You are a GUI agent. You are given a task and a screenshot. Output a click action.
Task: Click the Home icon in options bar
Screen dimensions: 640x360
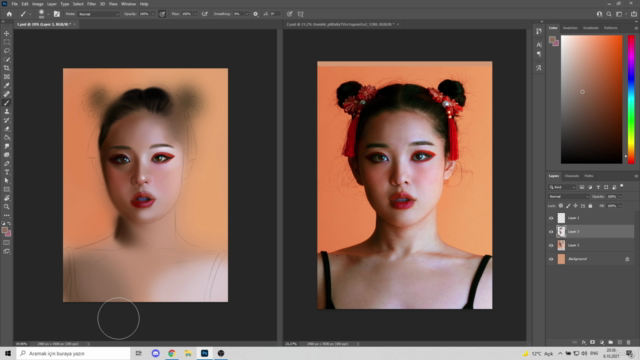tap(9, 14)
